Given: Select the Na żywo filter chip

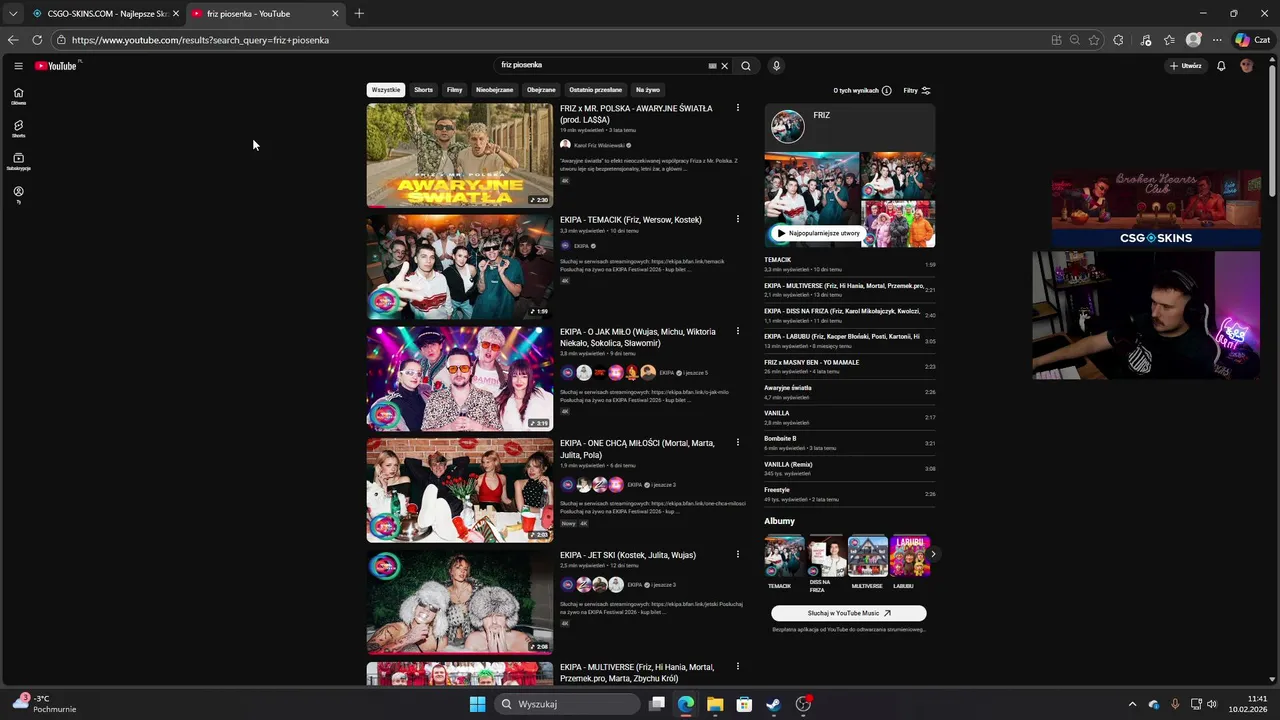Looking at the screenshot, I should click(x=648, y=90).
